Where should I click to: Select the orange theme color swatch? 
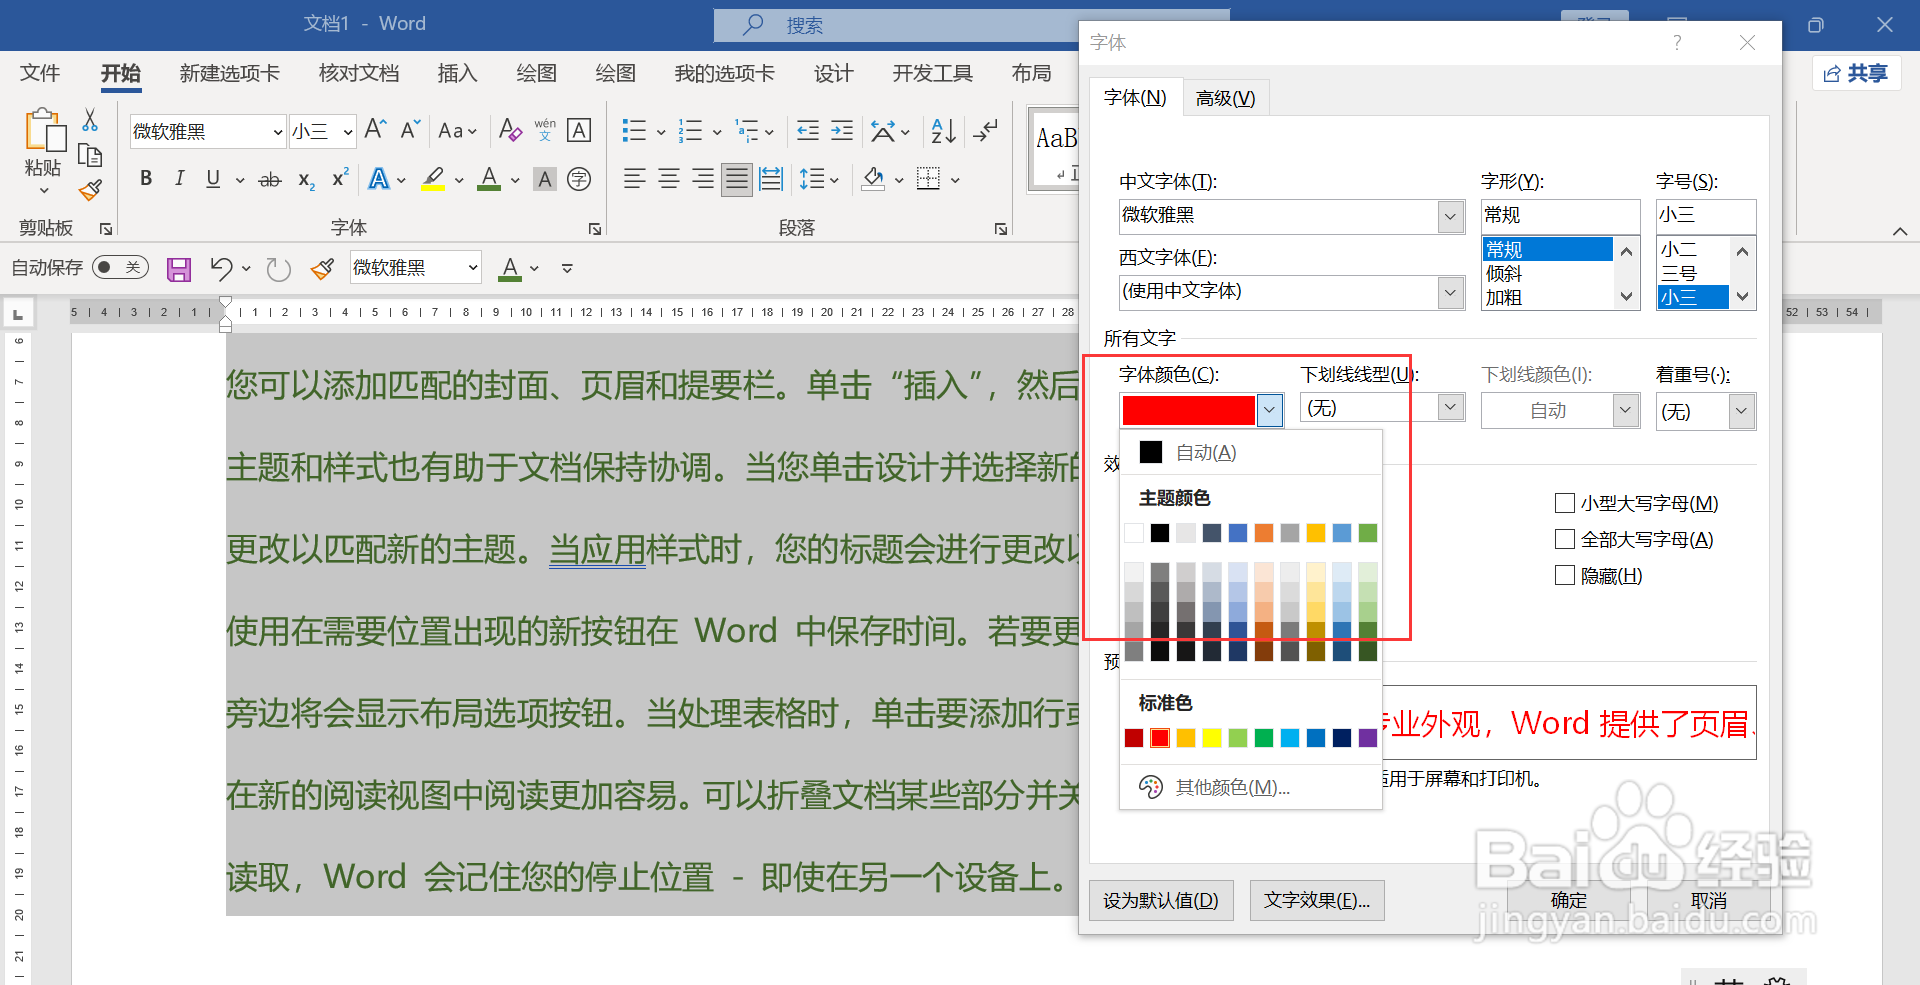coord(1264,533)
